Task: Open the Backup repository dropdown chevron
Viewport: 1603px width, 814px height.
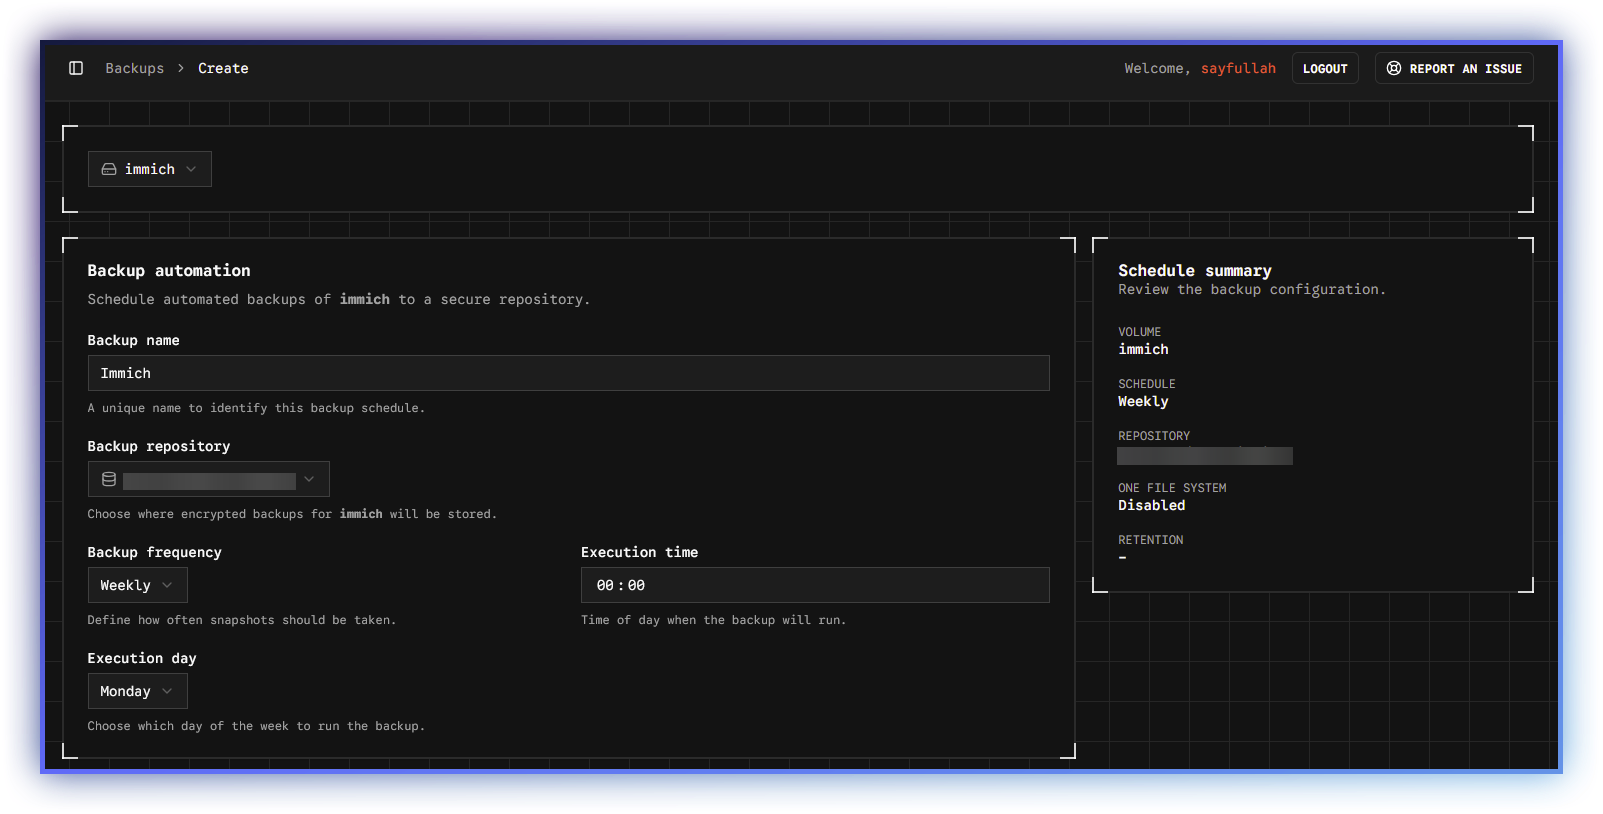Action: click(x=309, y=480)
